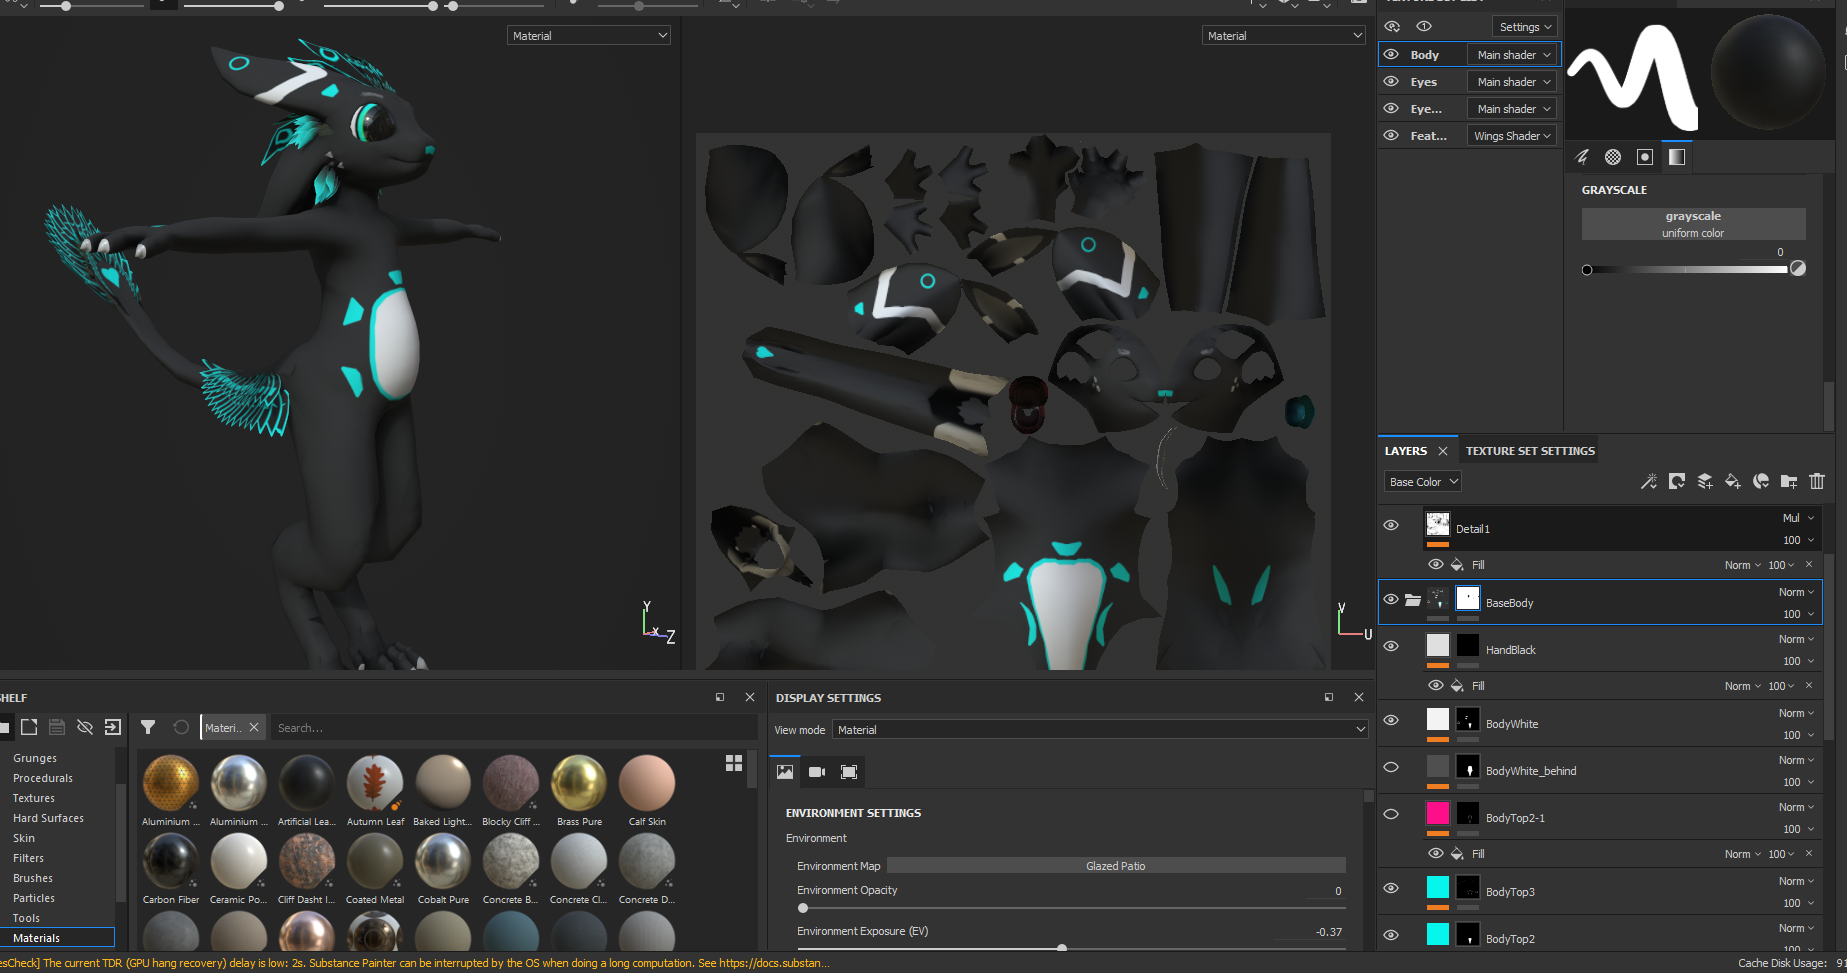Show the BodyWhite_behind layer
This screenshot has height=973, width=1847.
tap(1391, 767)
